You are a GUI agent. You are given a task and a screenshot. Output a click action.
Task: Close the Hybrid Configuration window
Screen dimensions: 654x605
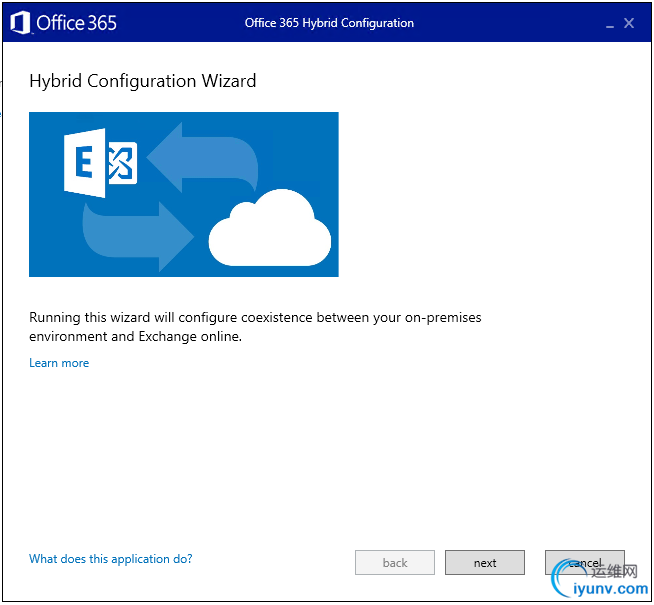click(x=629, y=23)
